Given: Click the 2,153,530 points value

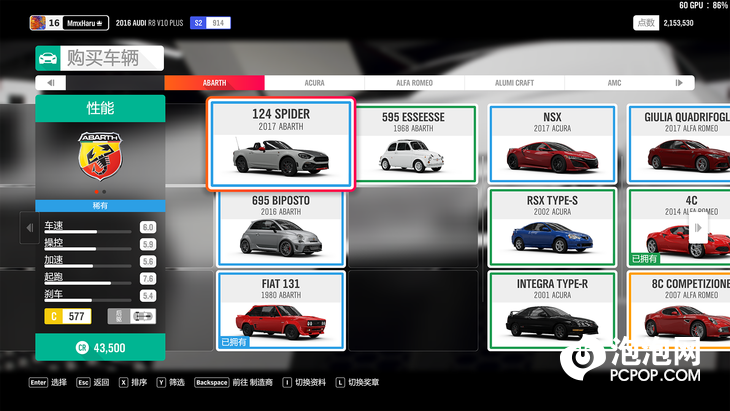Looking at the screenshot, I should [x=678, y=23].
